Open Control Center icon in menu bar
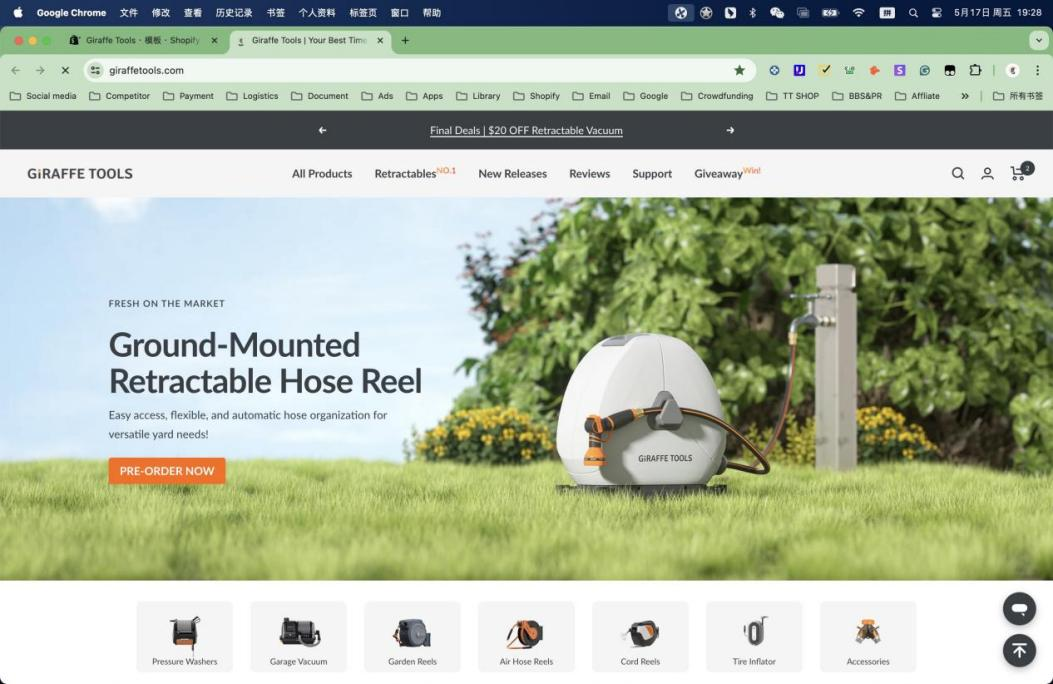 pyautogui.click(x=936, y=13)
